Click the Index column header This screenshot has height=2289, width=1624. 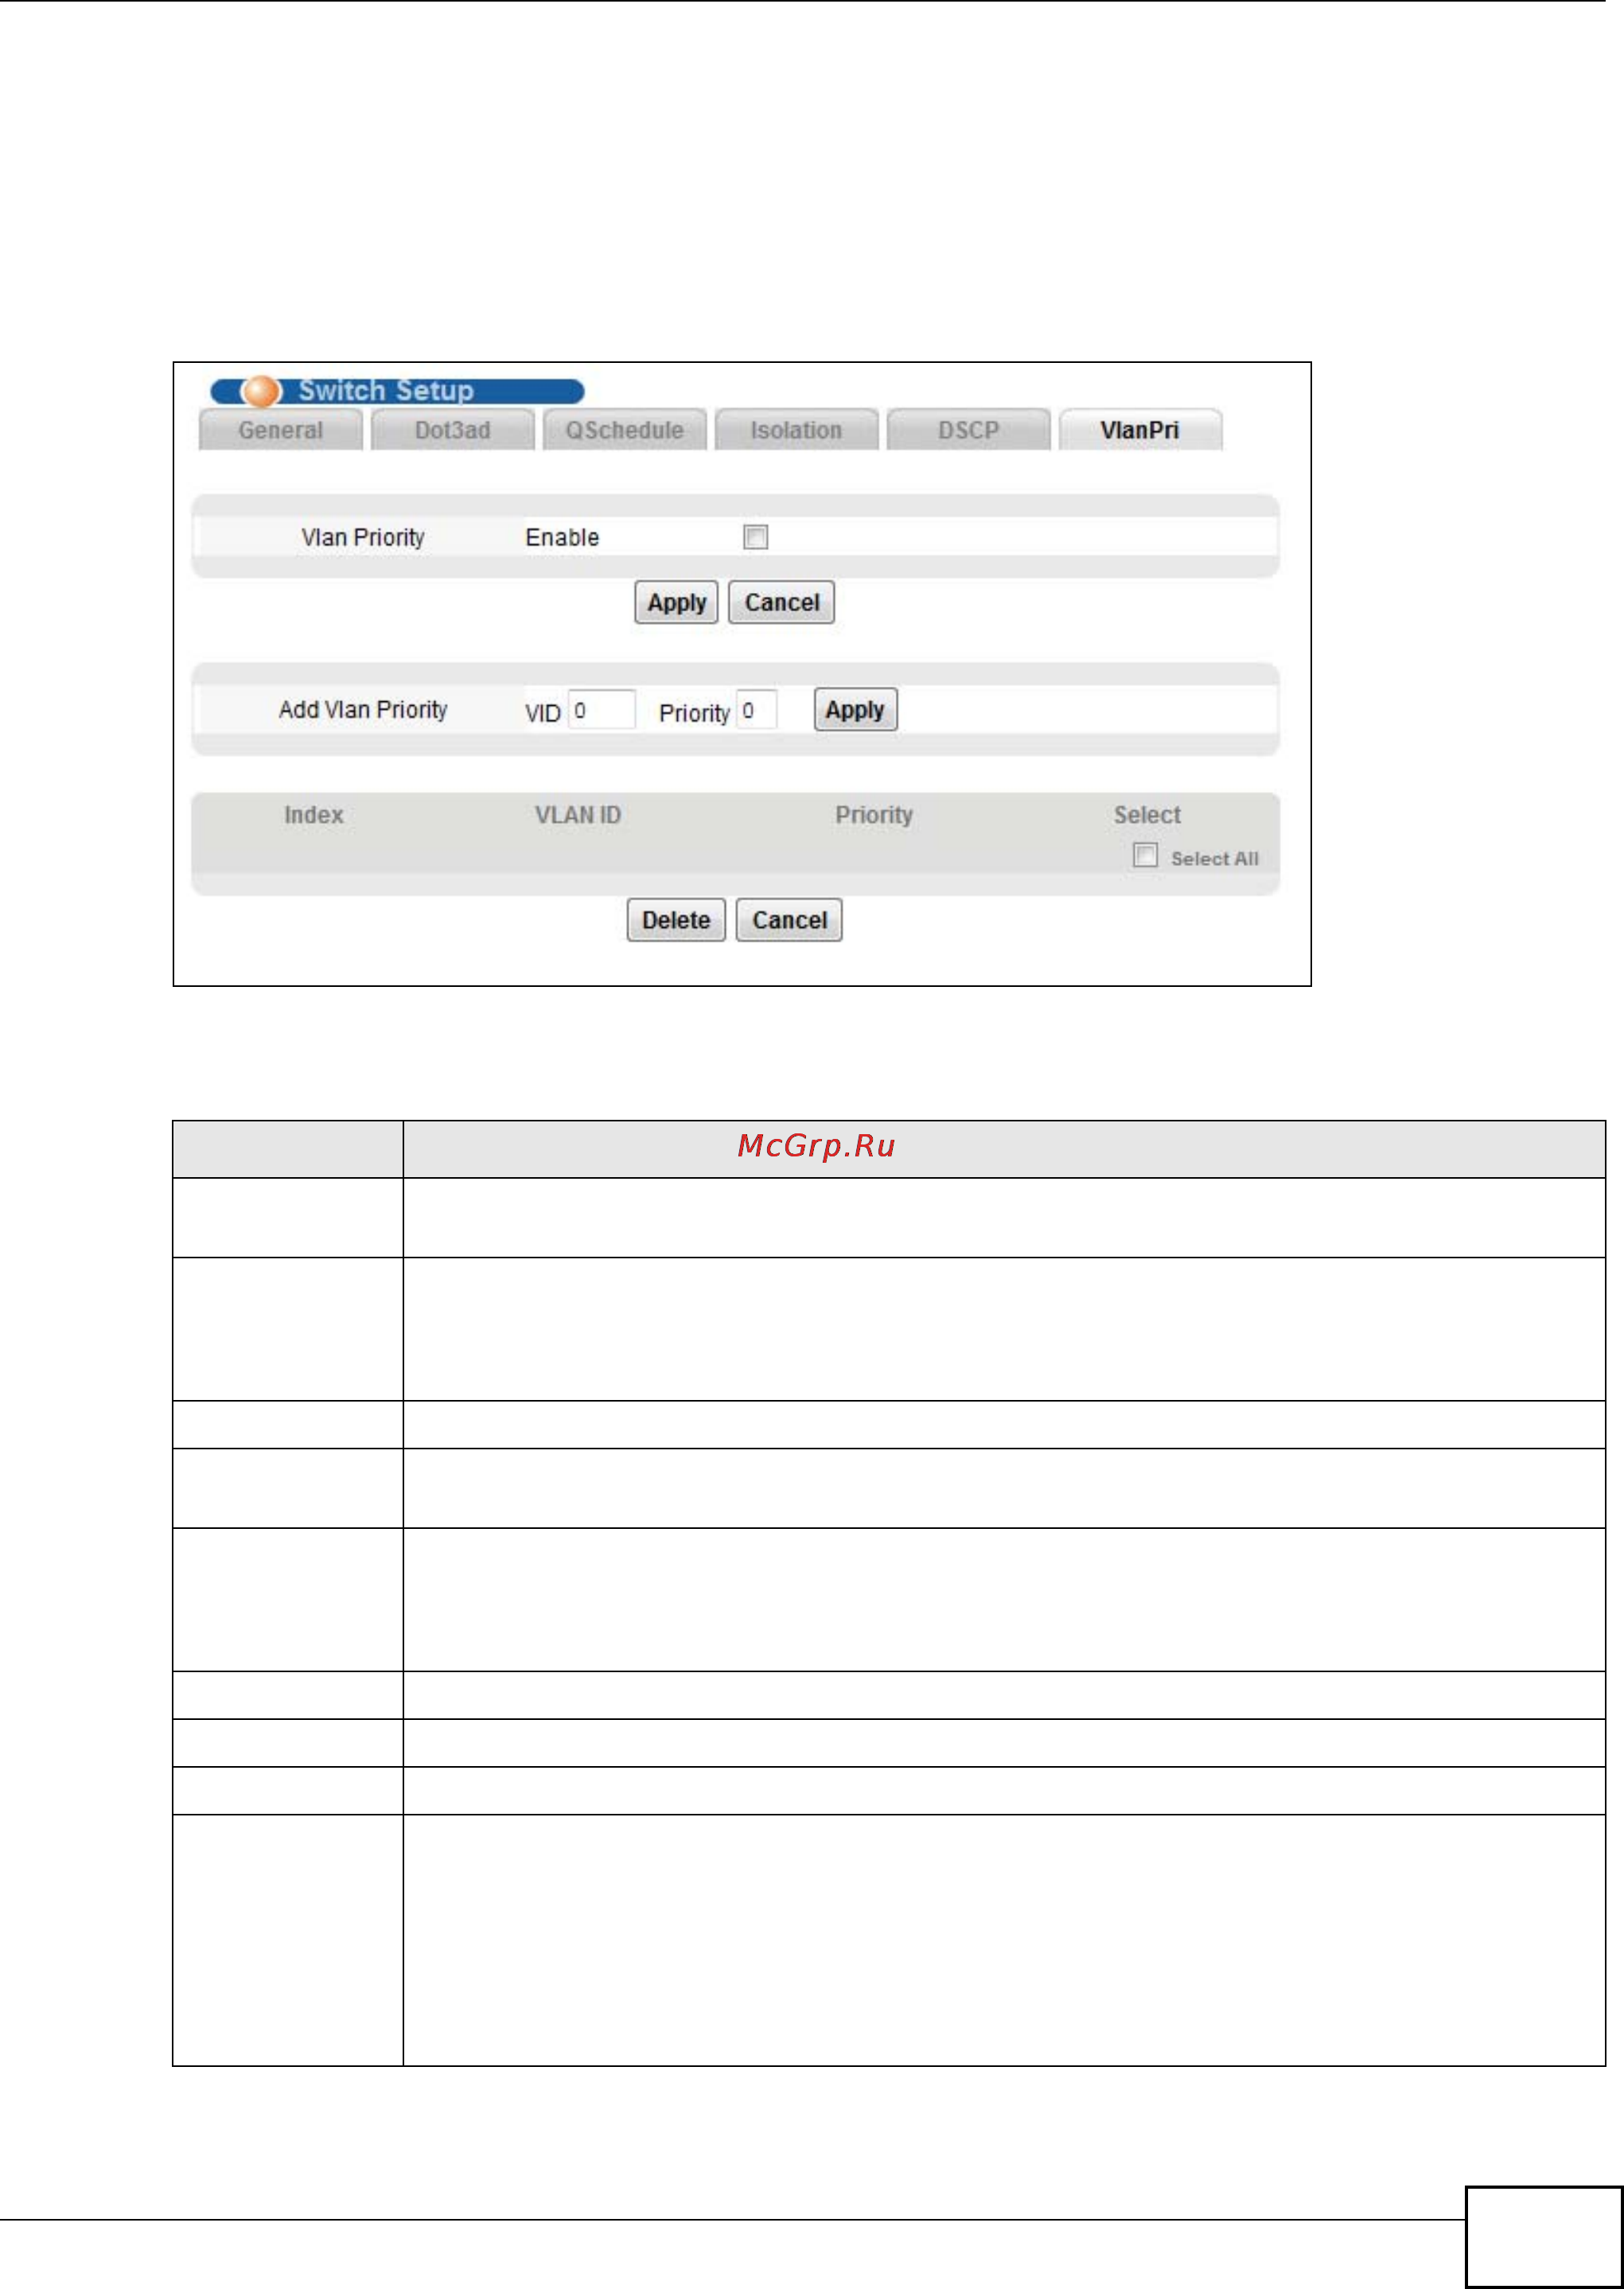pos(313,815)
